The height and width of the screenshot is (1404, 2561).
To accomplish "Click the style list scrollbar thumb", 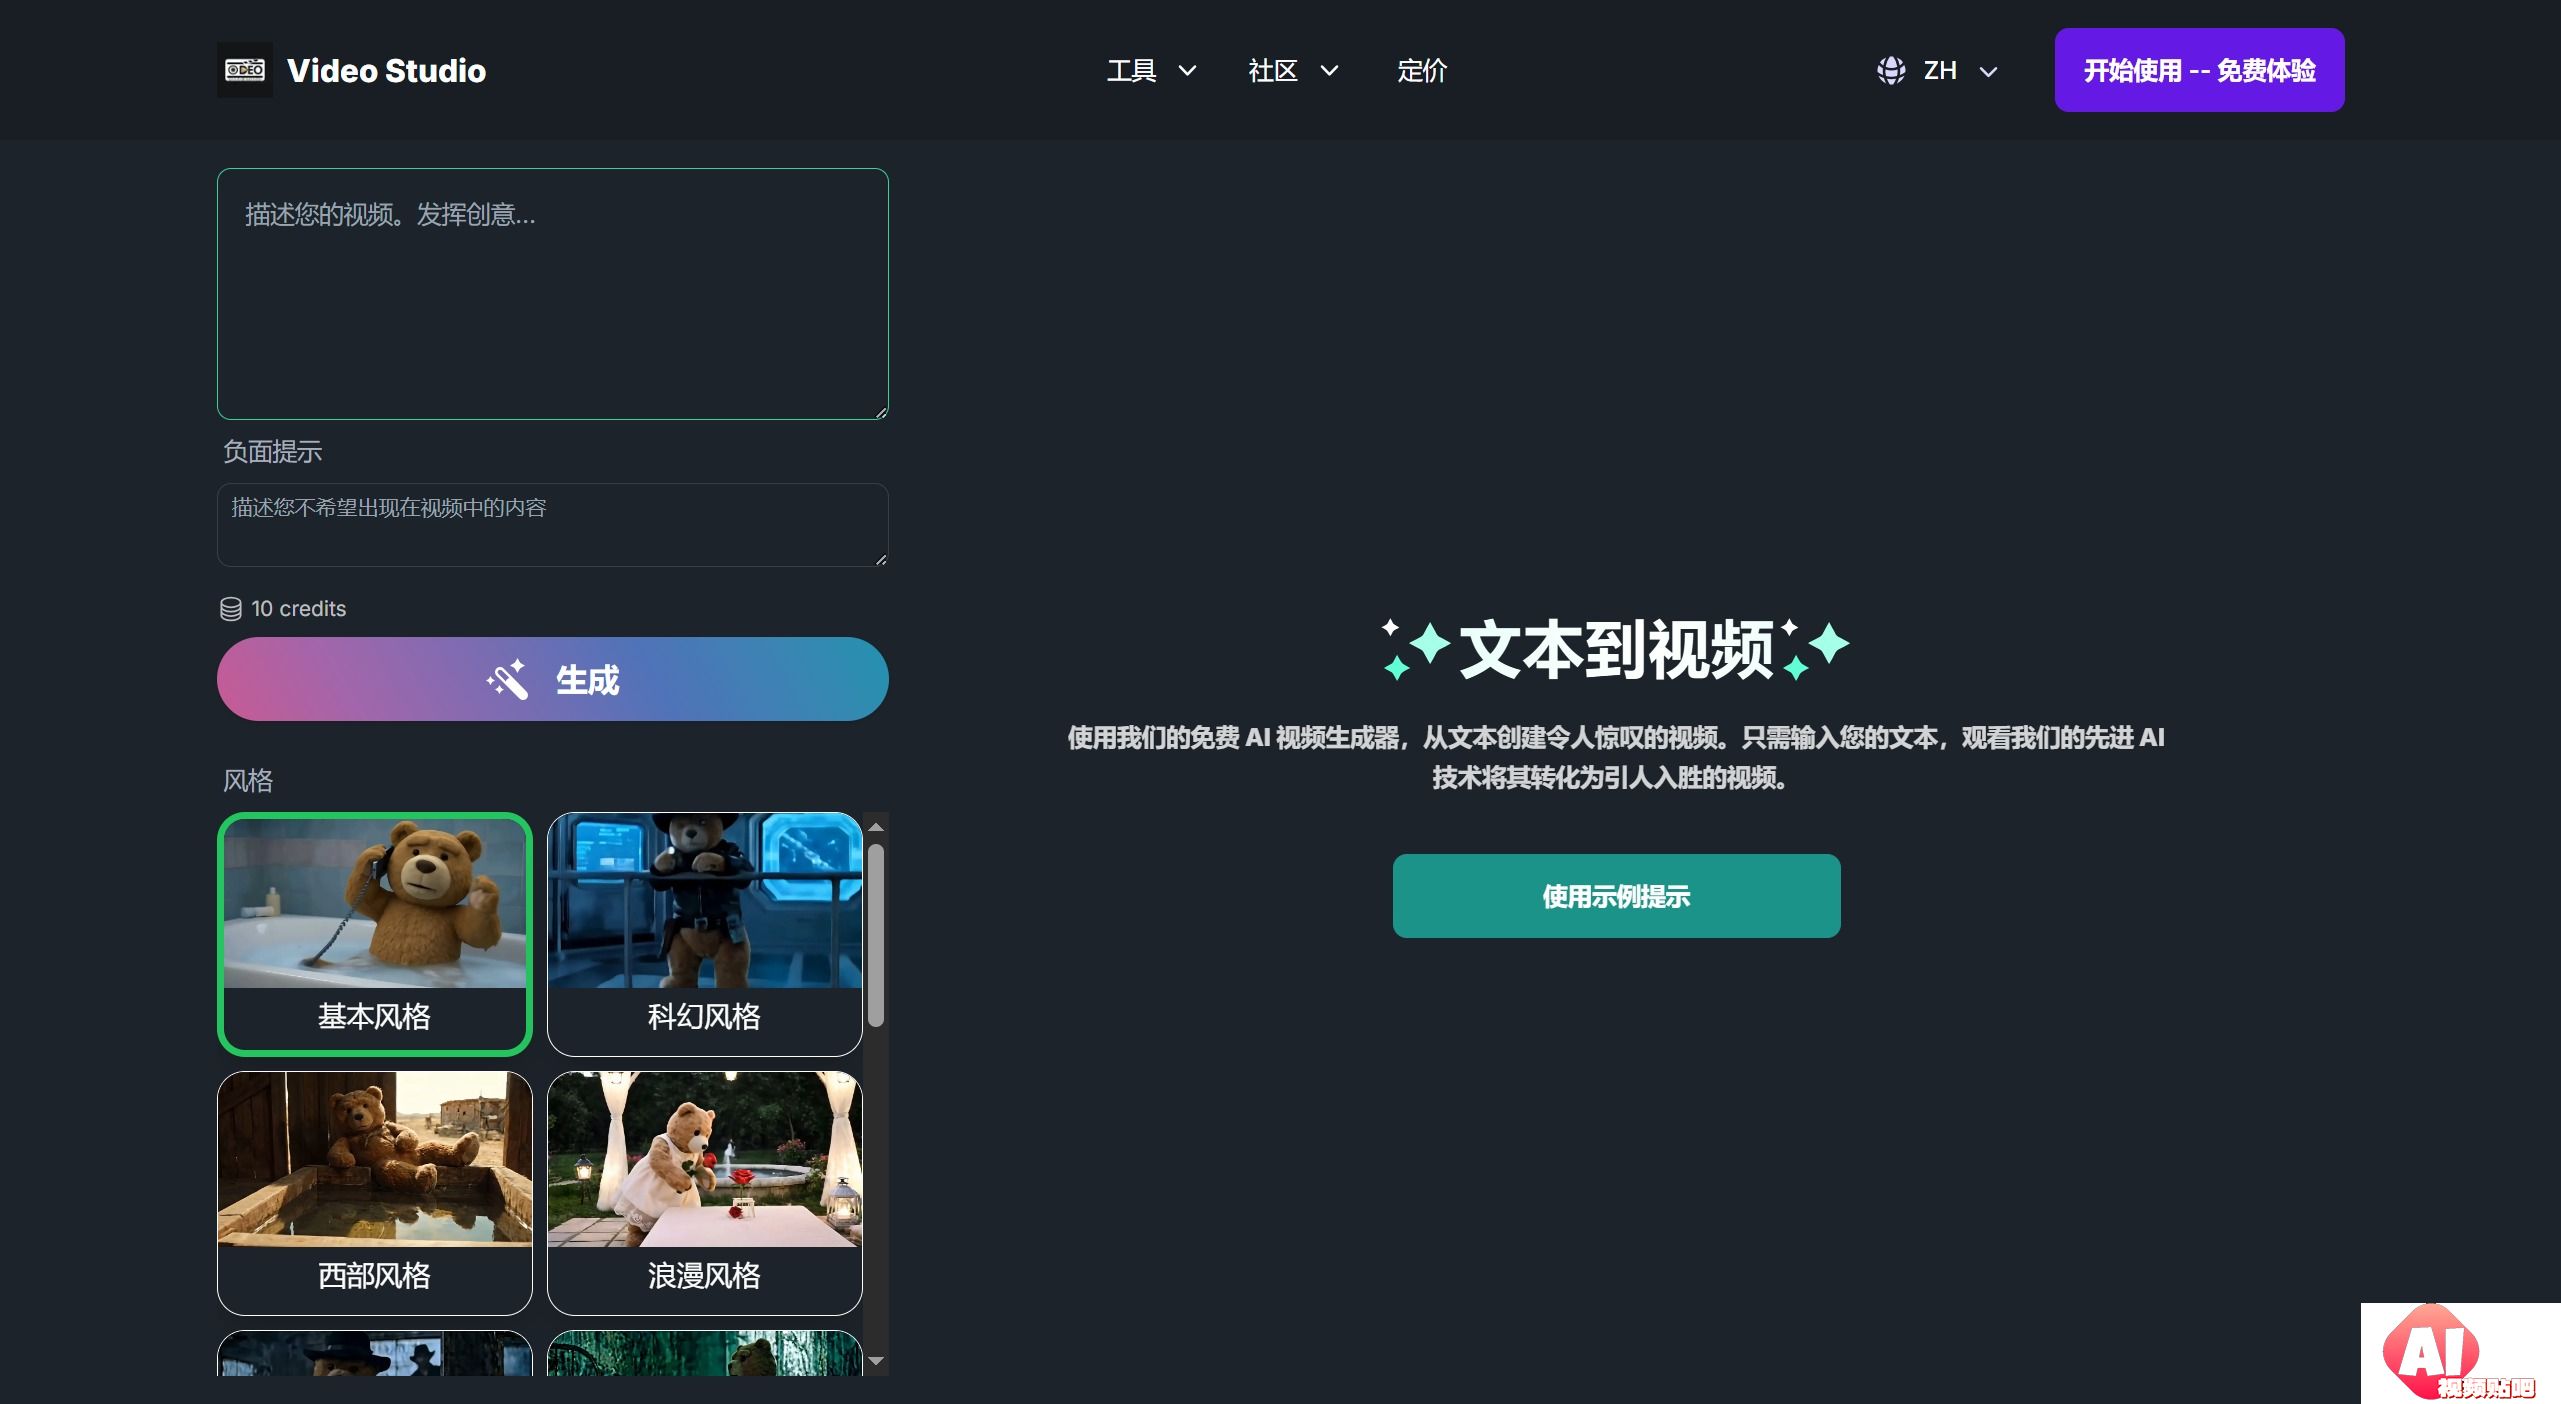I will [x=876, y=935].
